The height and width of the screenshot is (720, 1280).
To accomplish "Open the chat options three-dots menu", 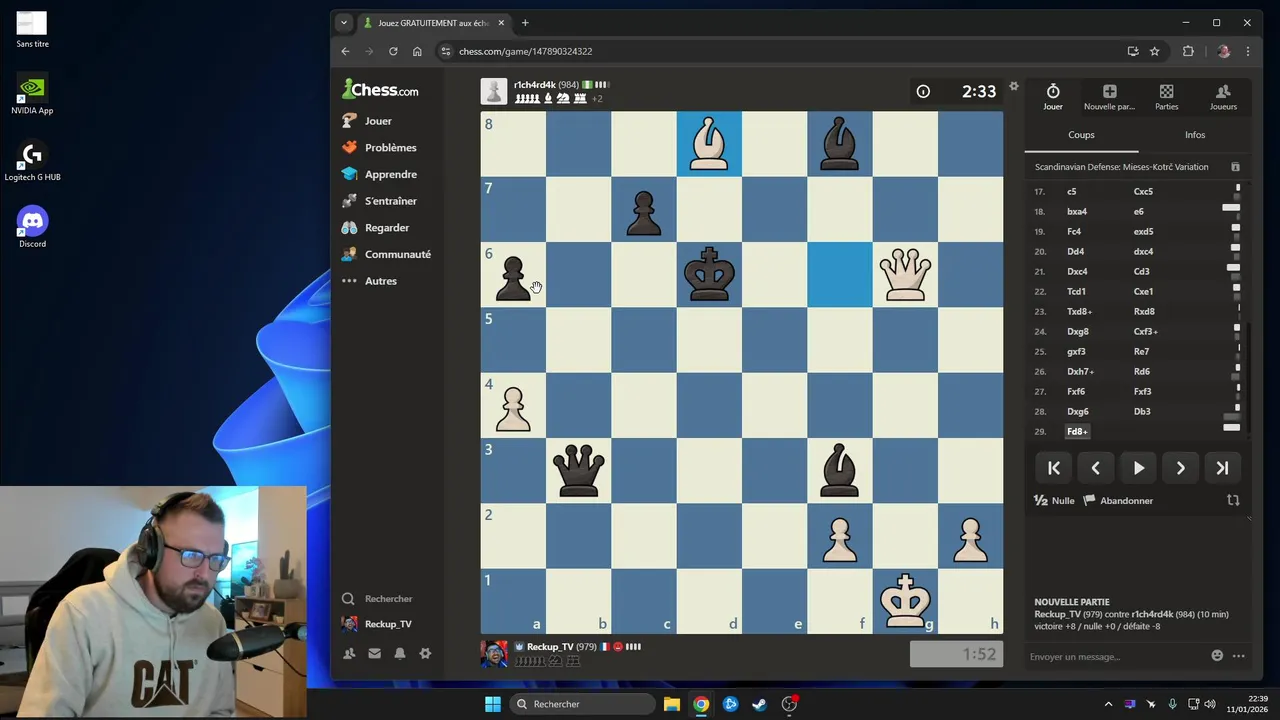I will coord(1238,656).
